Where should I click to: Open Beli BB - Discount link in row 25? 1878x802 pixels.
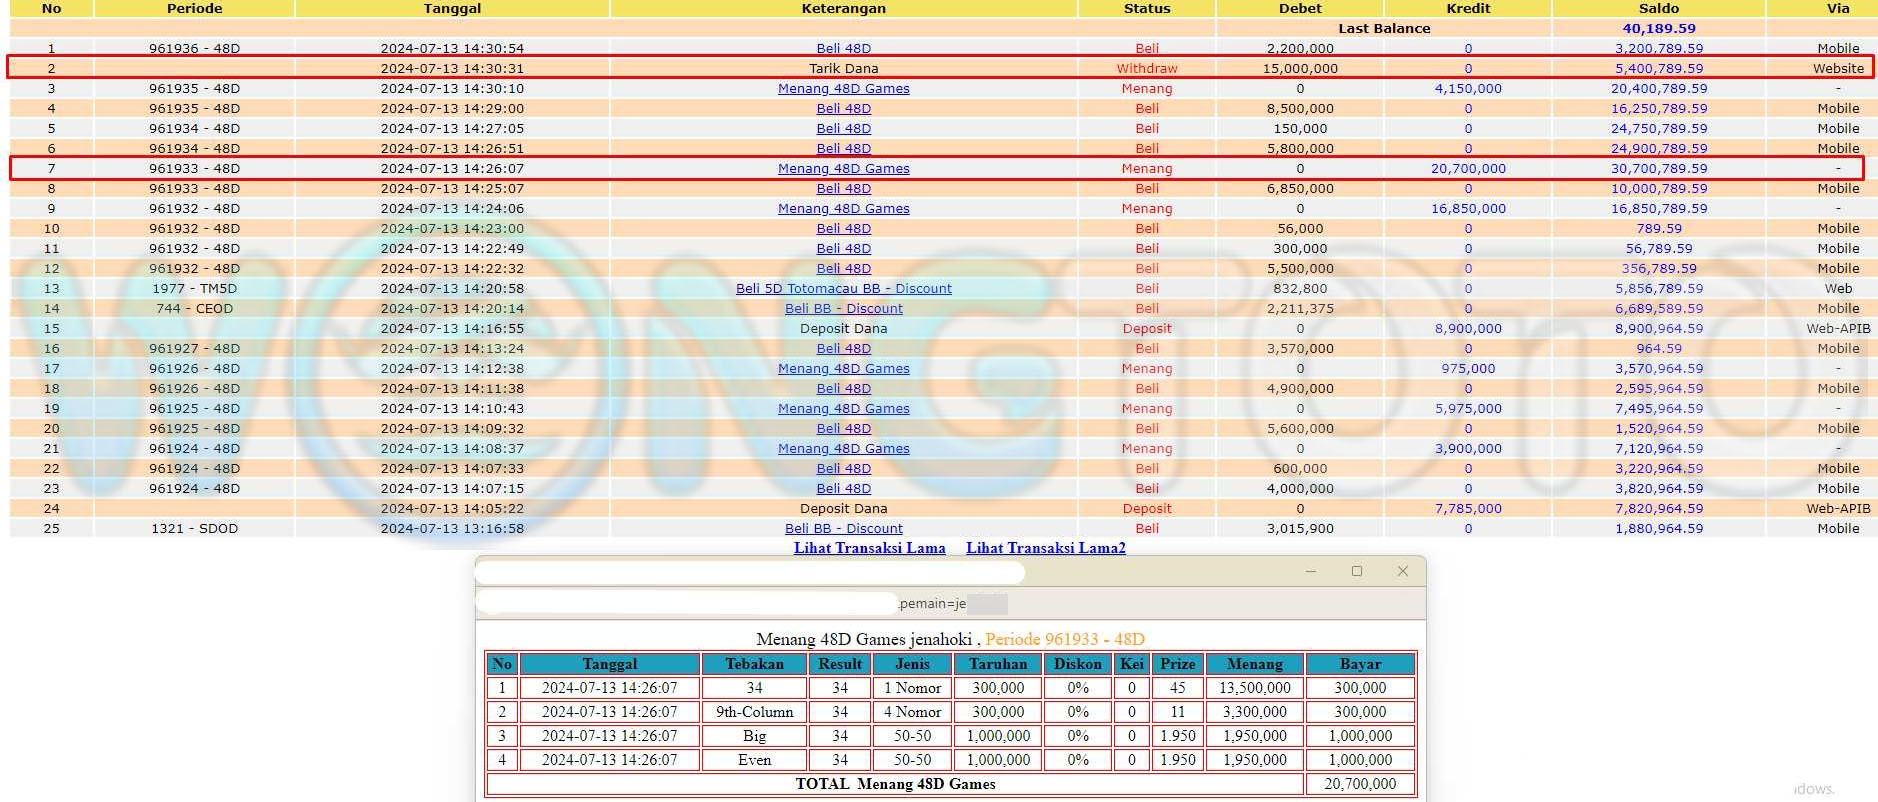pyautogui.click(x=843, y=529)
